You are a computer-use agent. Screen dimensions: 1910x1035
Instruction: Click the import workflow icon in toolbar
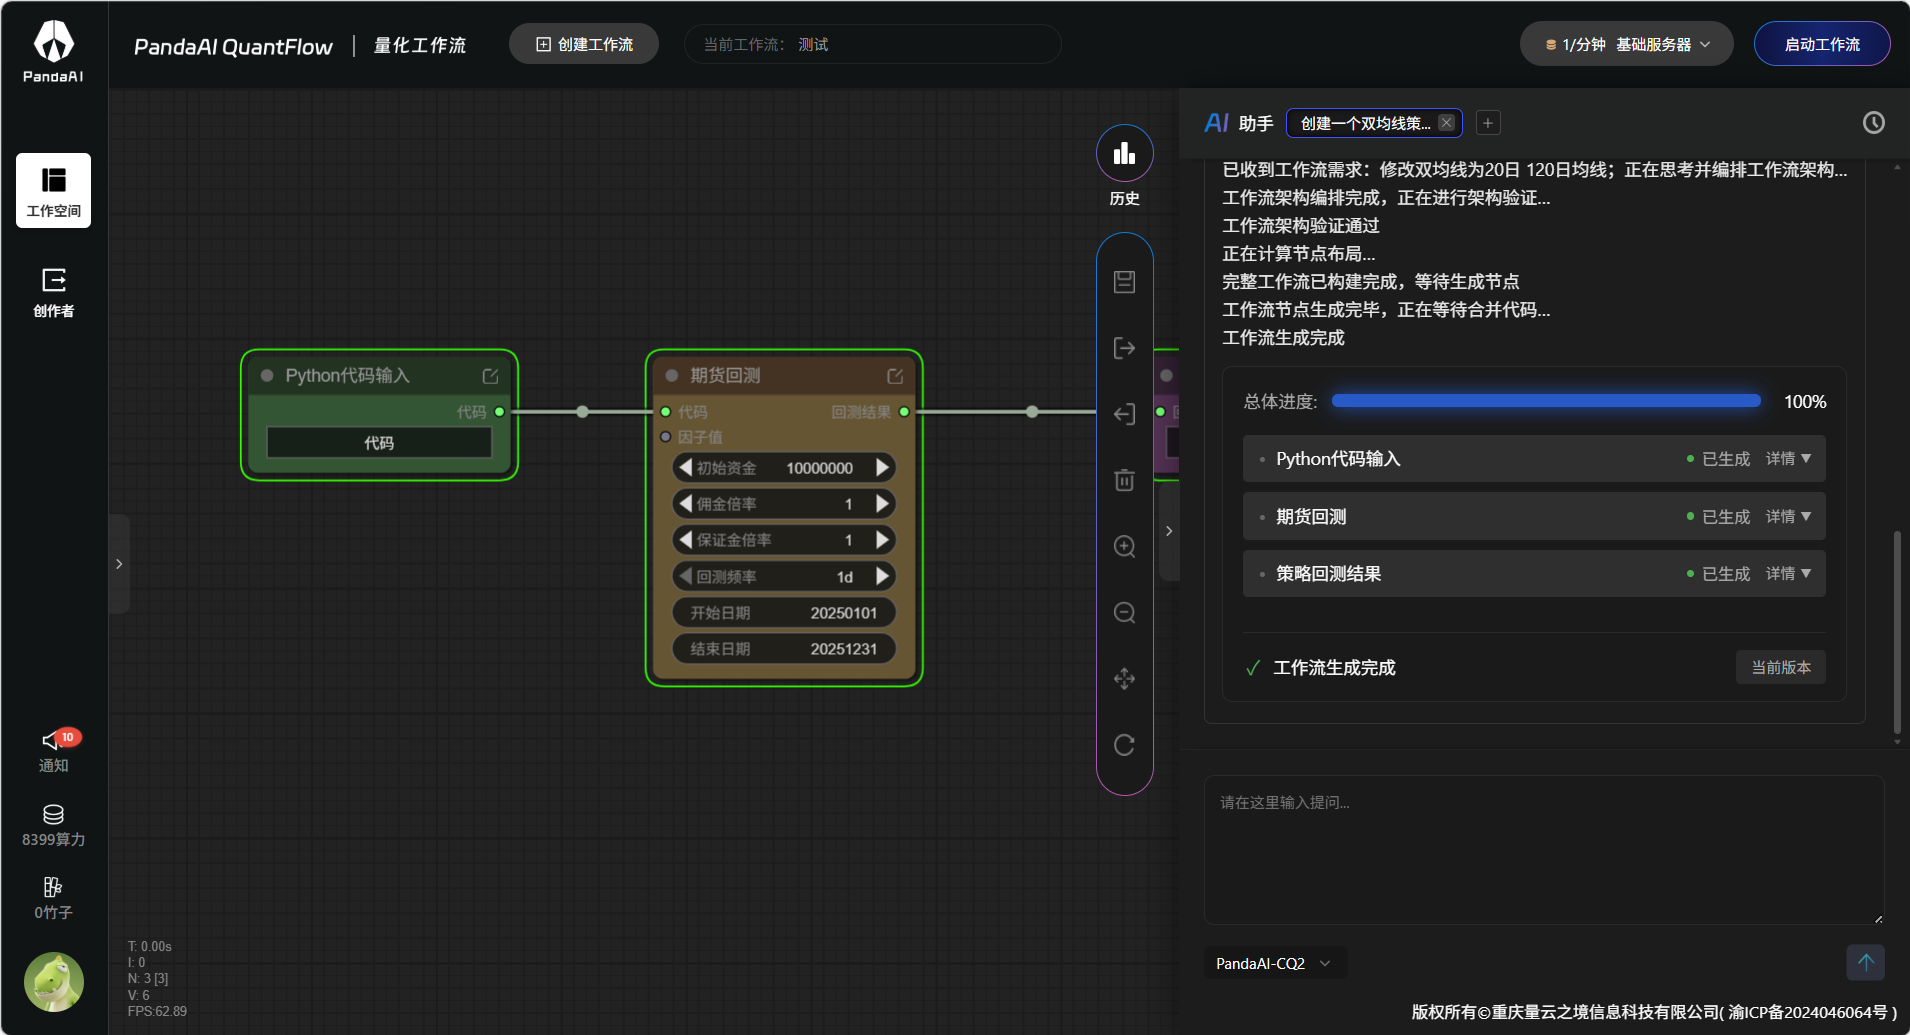1124,414
